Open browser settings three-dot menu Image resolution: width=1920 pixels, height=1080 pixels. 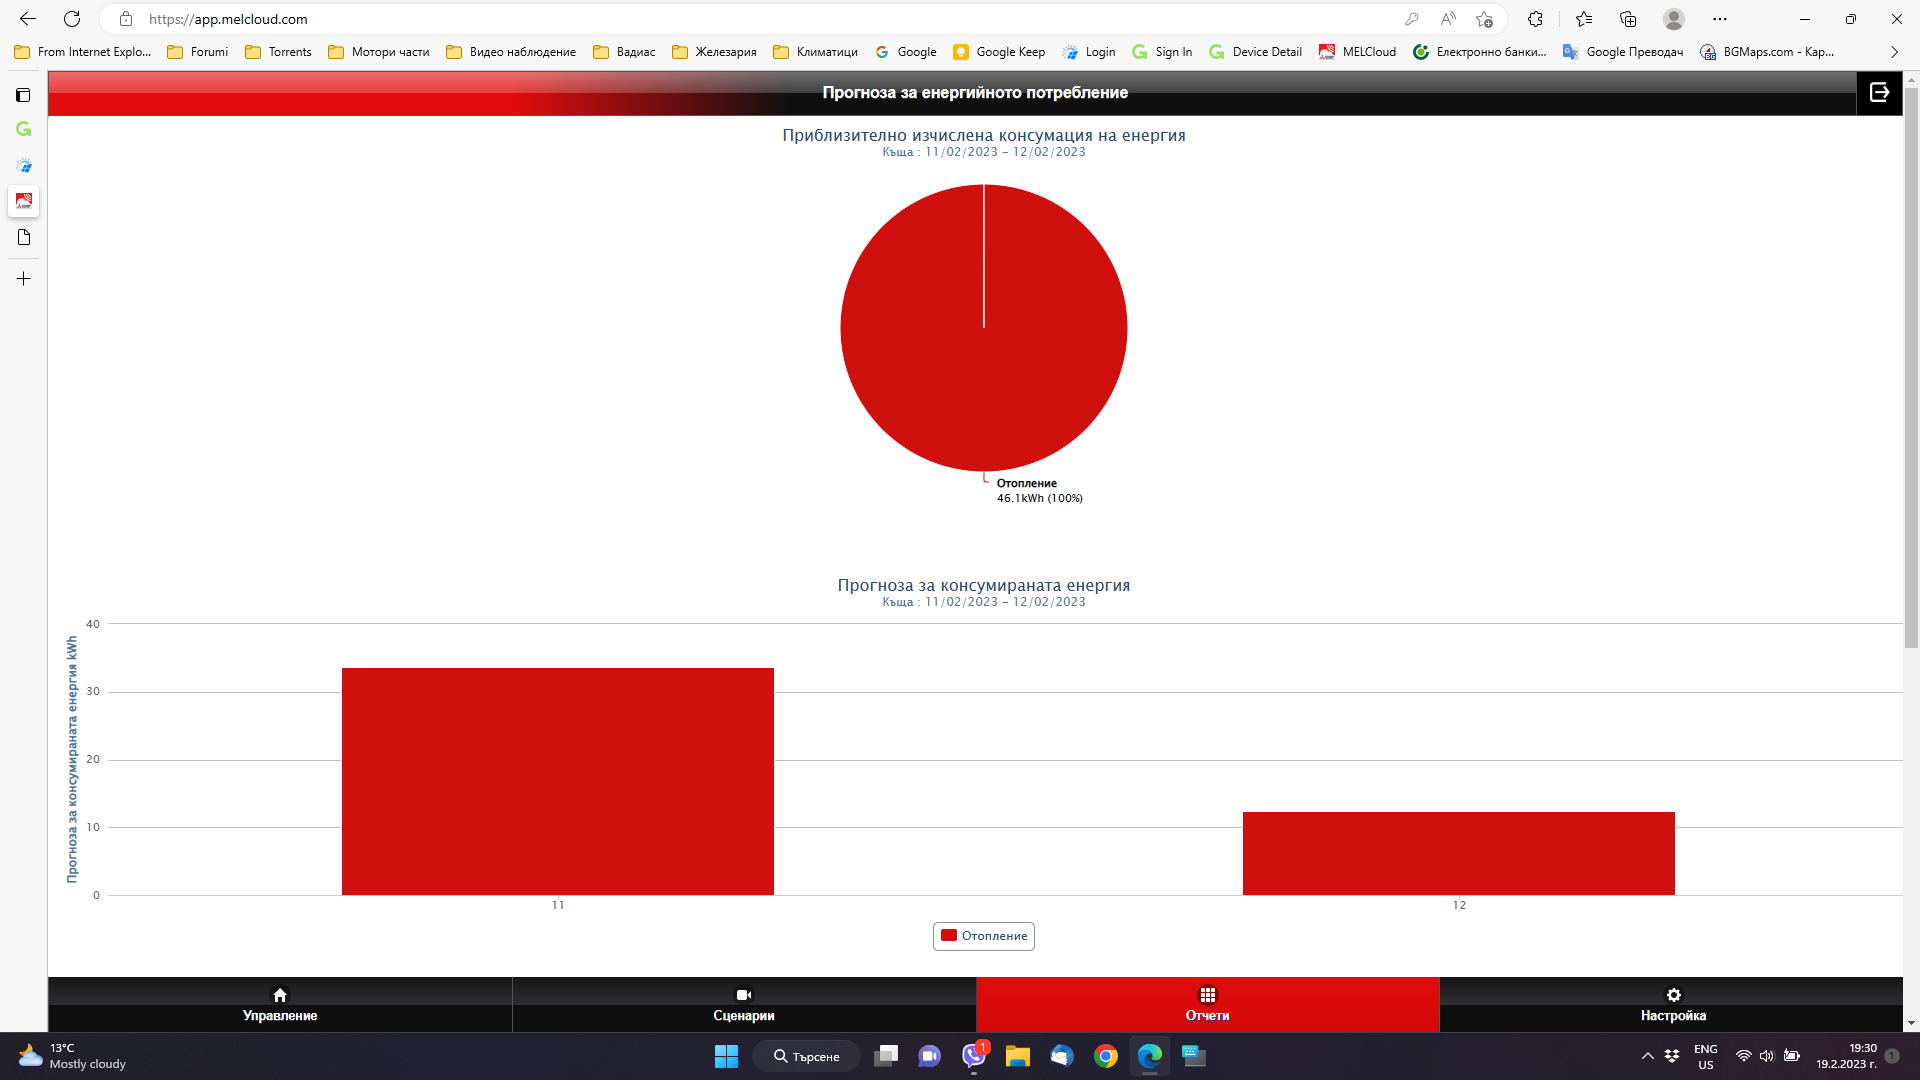1720,19
